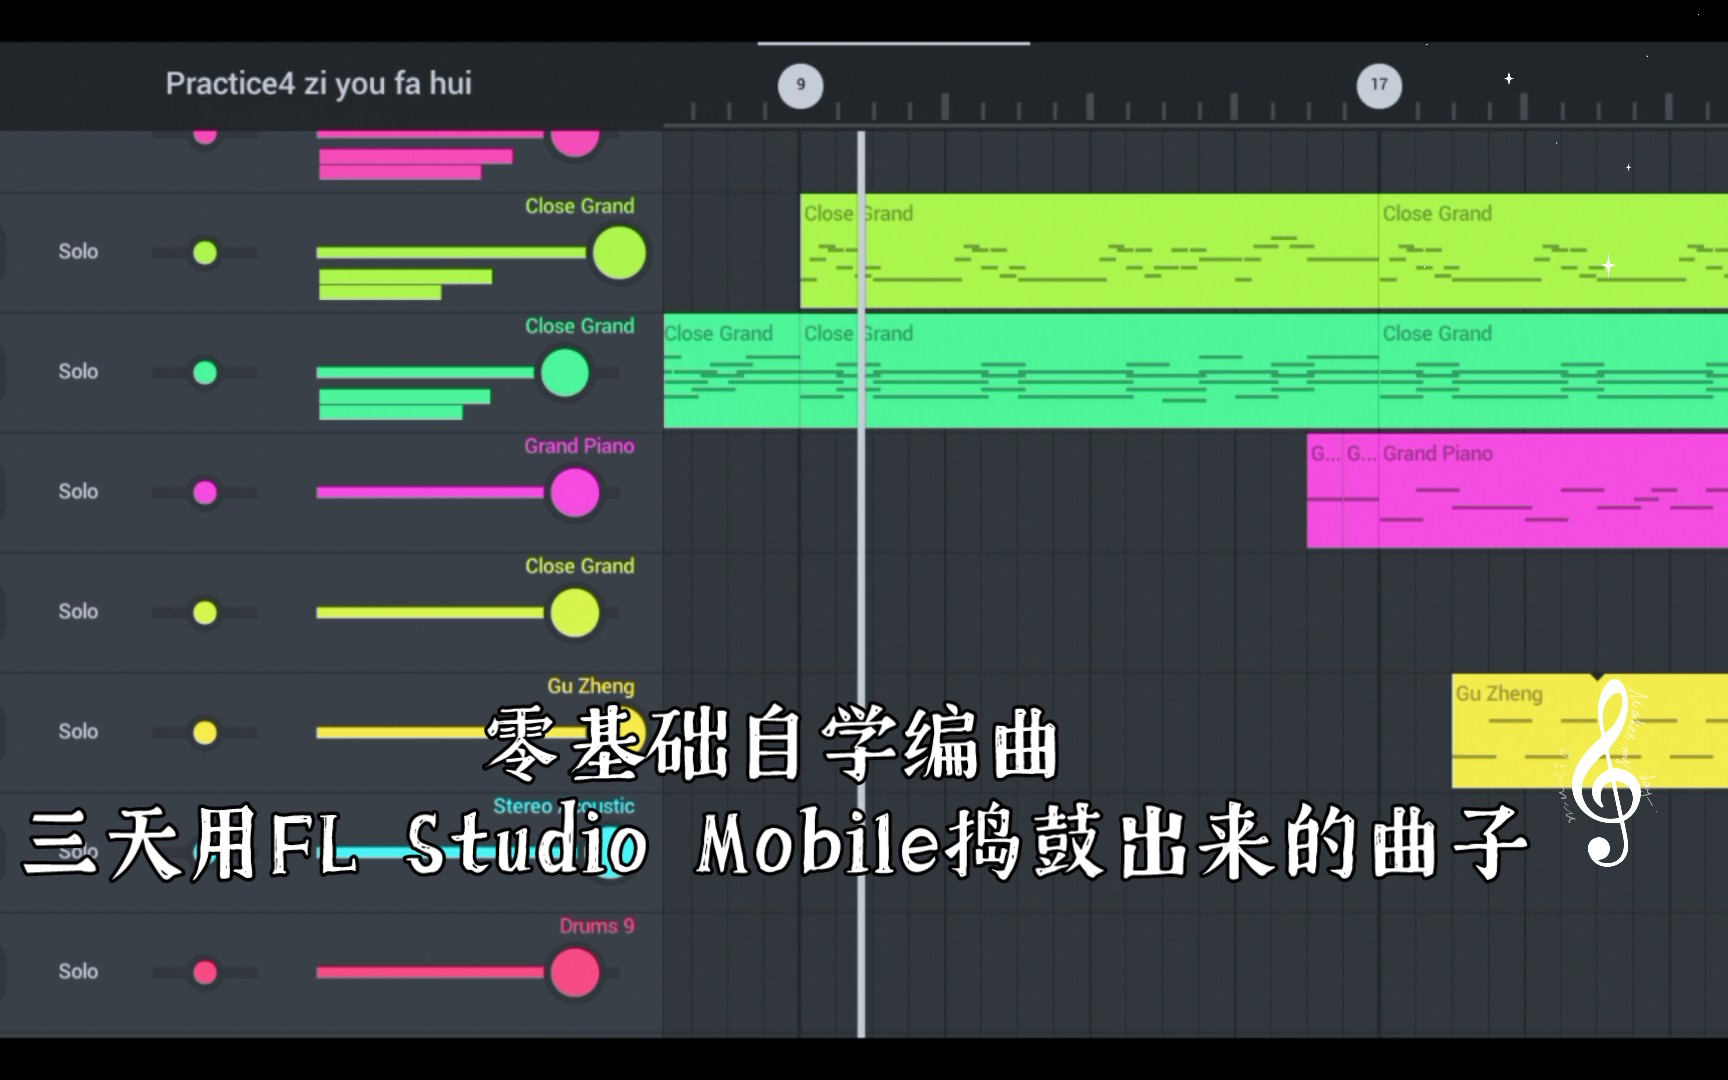Solo the empty Close Grand track below Grand Piano
The height and width of the screenshot is (1080, 1728).
78,611
